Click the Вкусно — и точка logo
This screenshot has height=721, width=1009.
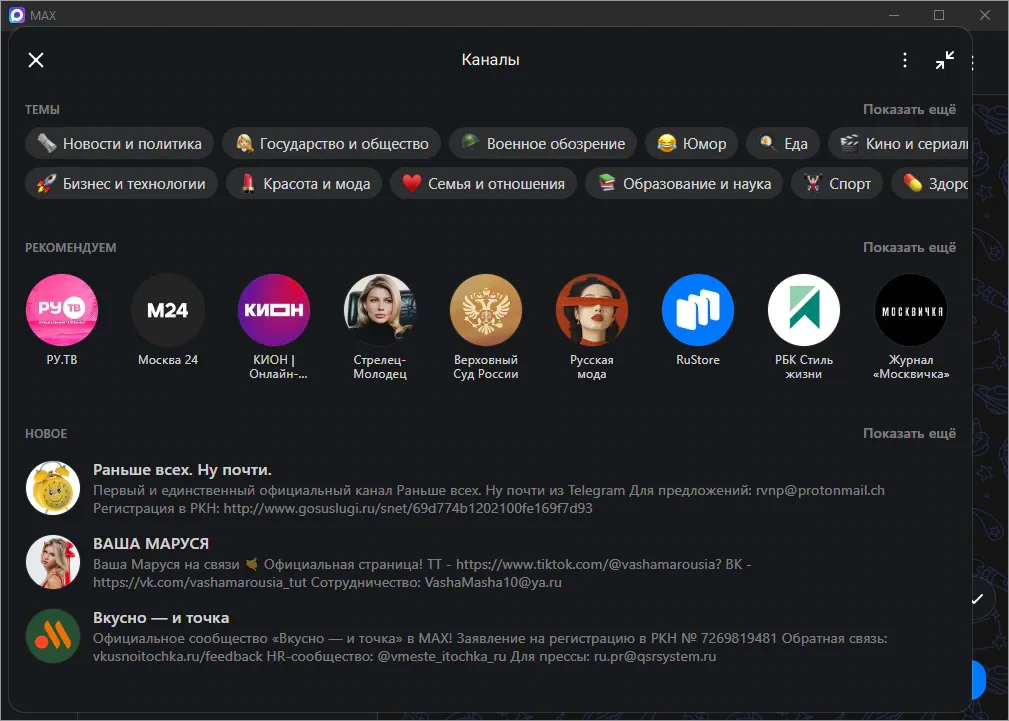pyautogui.click(x=53, y=636)
